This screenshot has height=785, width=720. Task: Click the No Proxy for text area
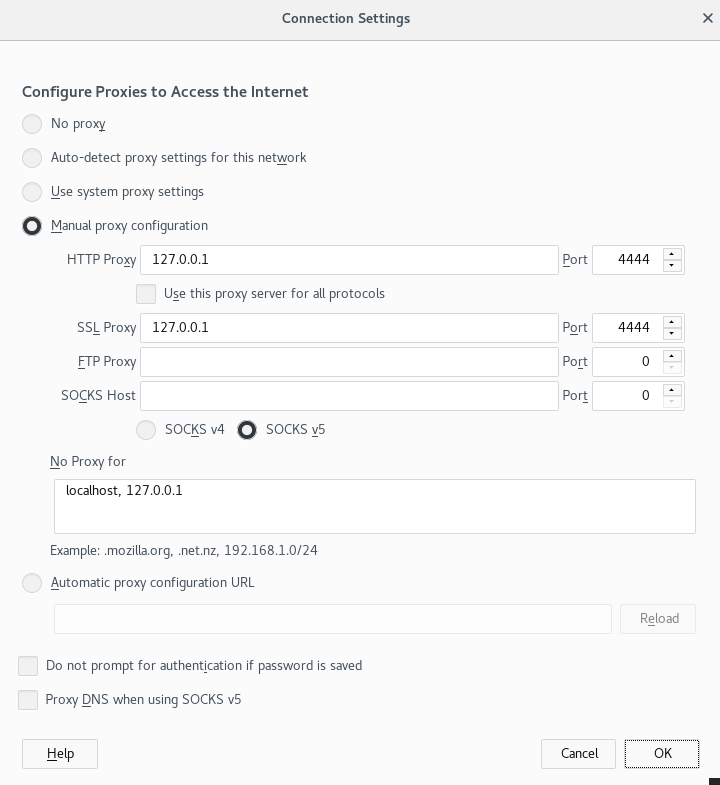pos(374,506)
